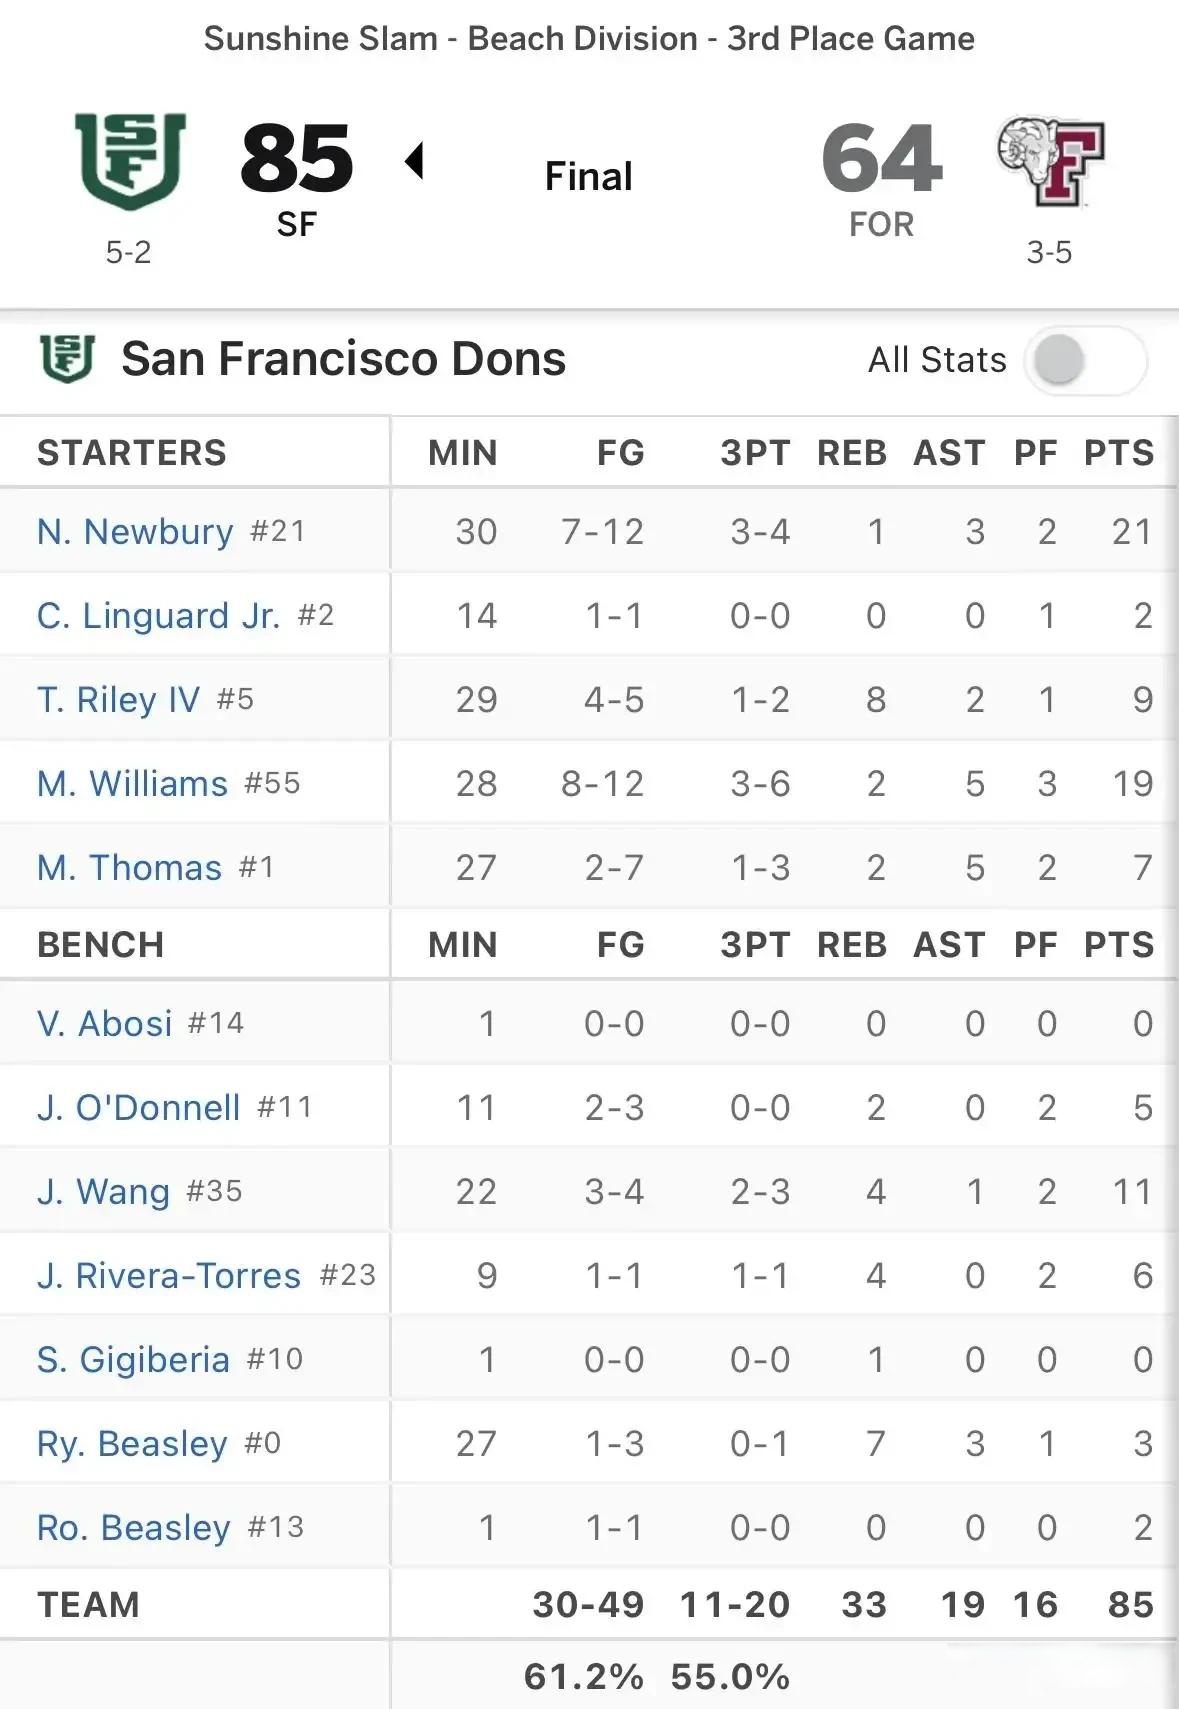The width and height of the screenshot is (1179, 1709).
Task: Click the San Francisco Dons team heading
Action: click(x=343, y=358)
